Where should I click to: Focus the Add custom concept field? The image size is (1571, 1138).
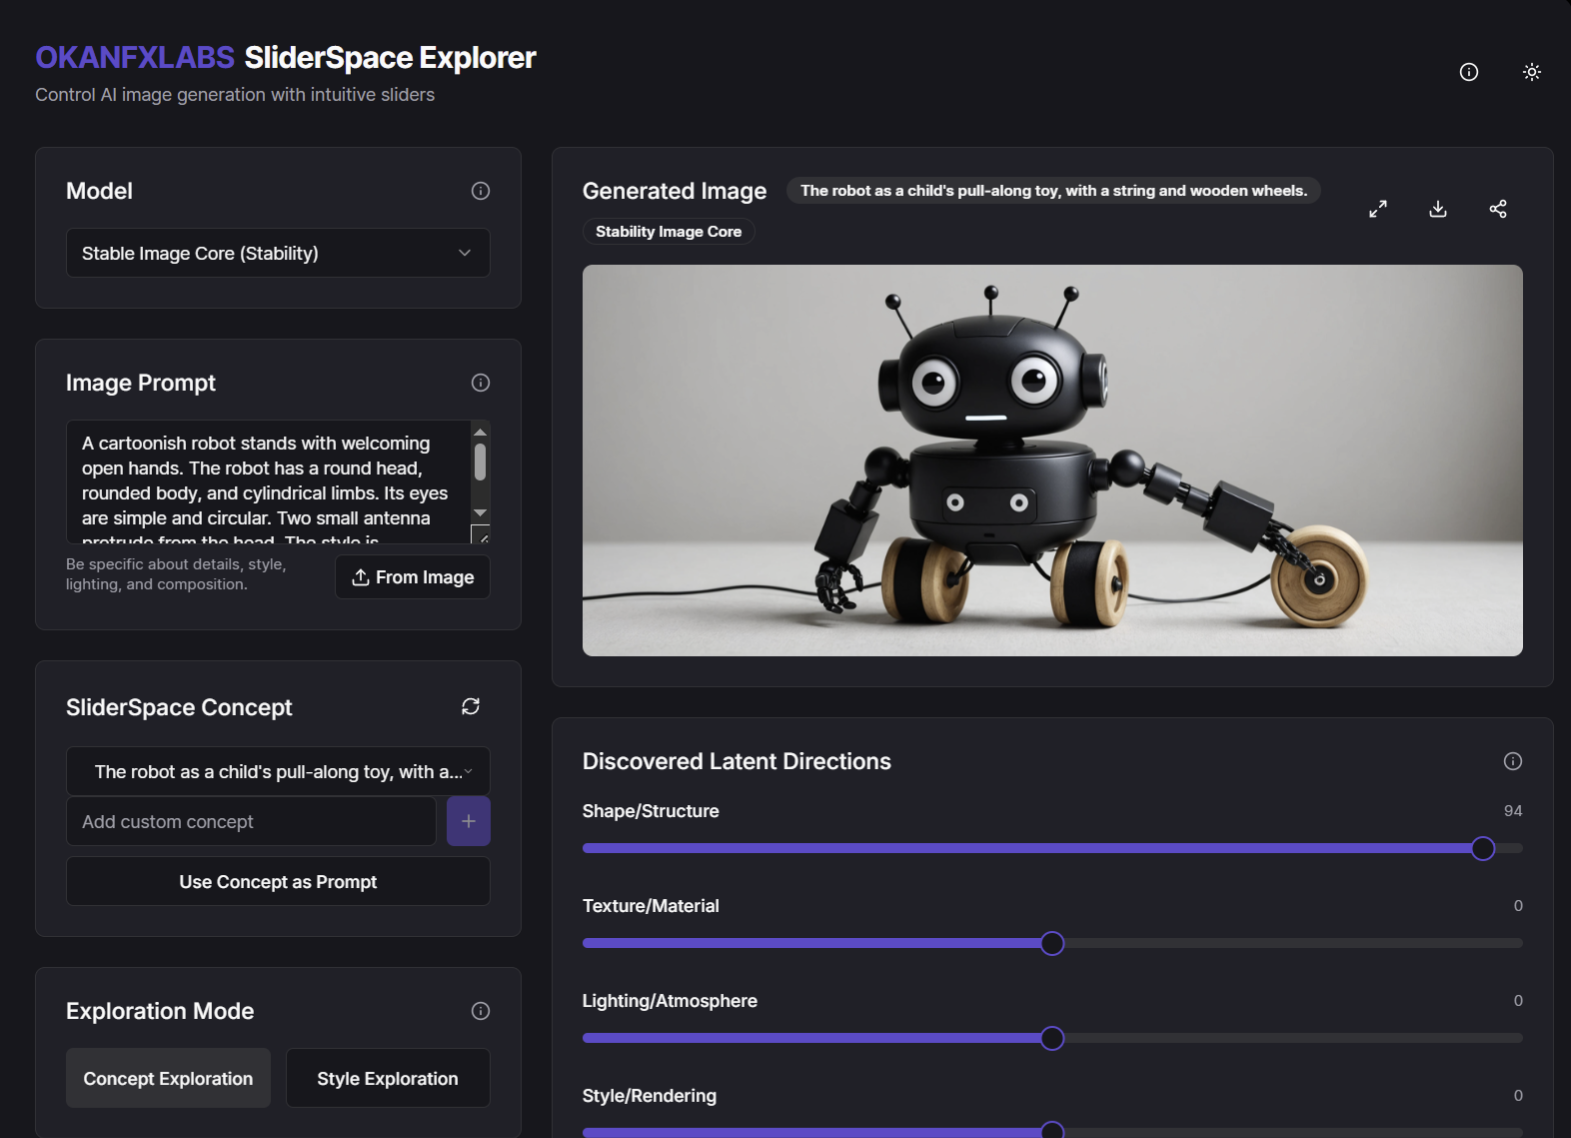coord(251,821)
